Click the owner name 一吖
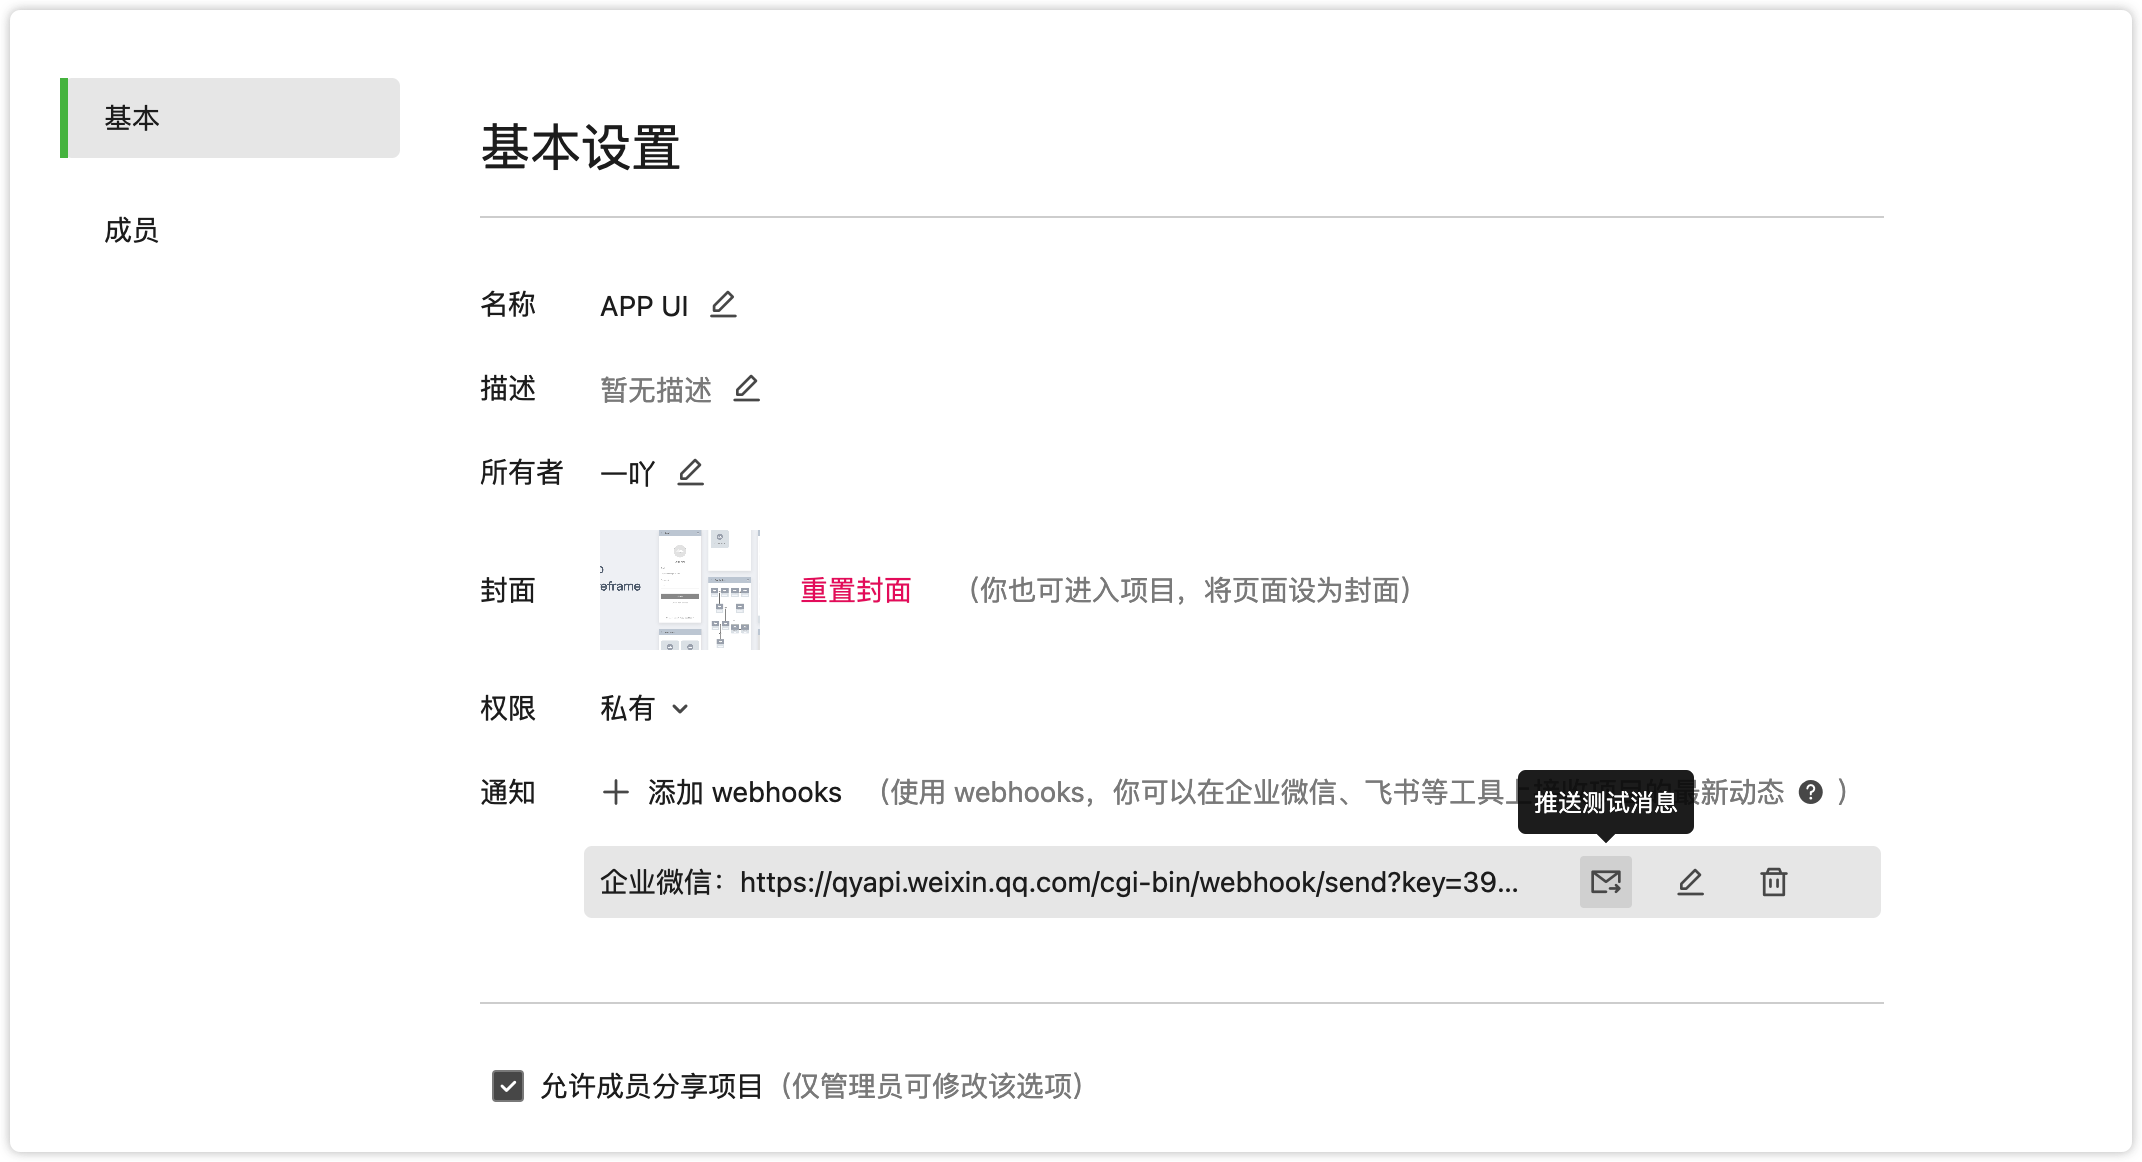The width and height of the screenshot is (2142, 1162). click(627, 473)
